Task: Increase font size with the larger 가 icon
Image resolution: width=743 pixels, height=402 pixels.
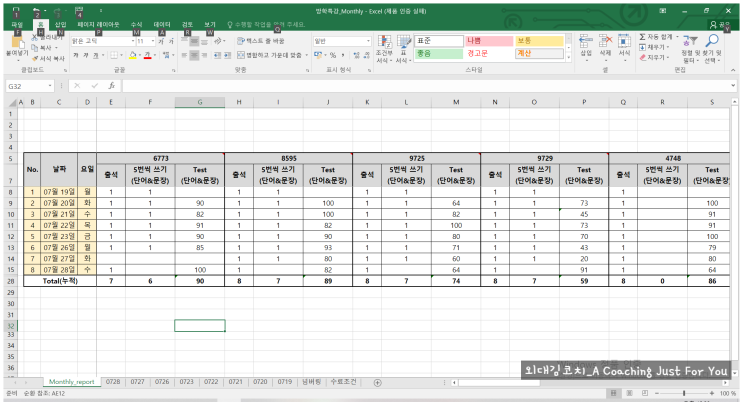Action: [162, 41]
